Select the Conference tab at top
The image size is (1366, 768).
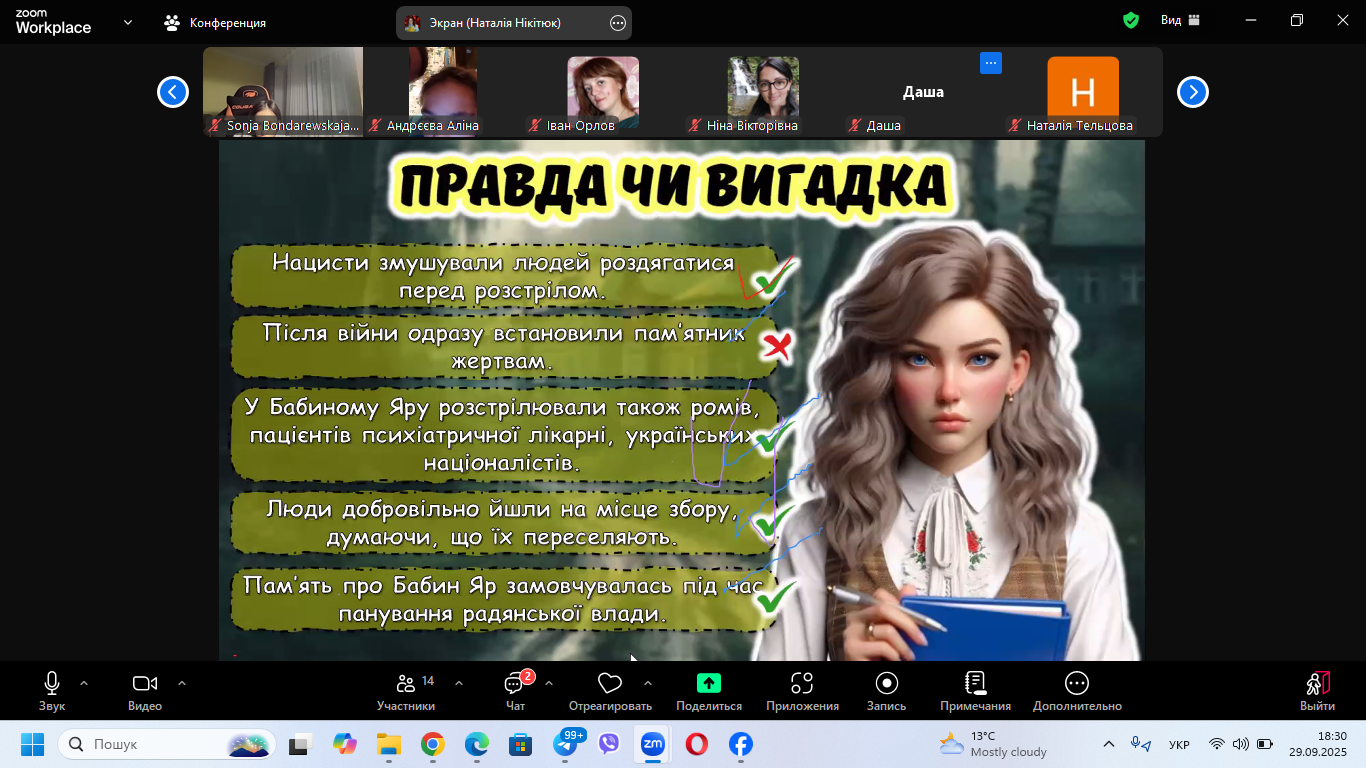click(x=216, y=22)
